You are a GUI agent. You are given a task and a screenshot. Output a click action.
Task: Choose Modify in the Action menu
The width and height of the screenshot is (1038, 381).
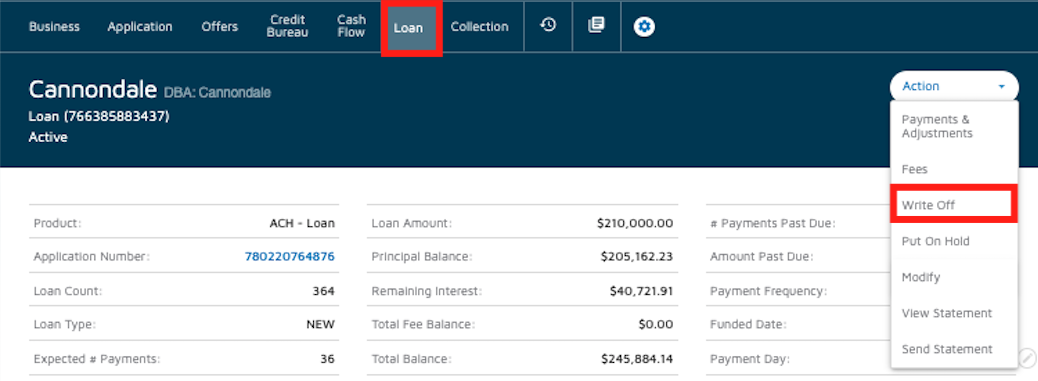point(954,277)
